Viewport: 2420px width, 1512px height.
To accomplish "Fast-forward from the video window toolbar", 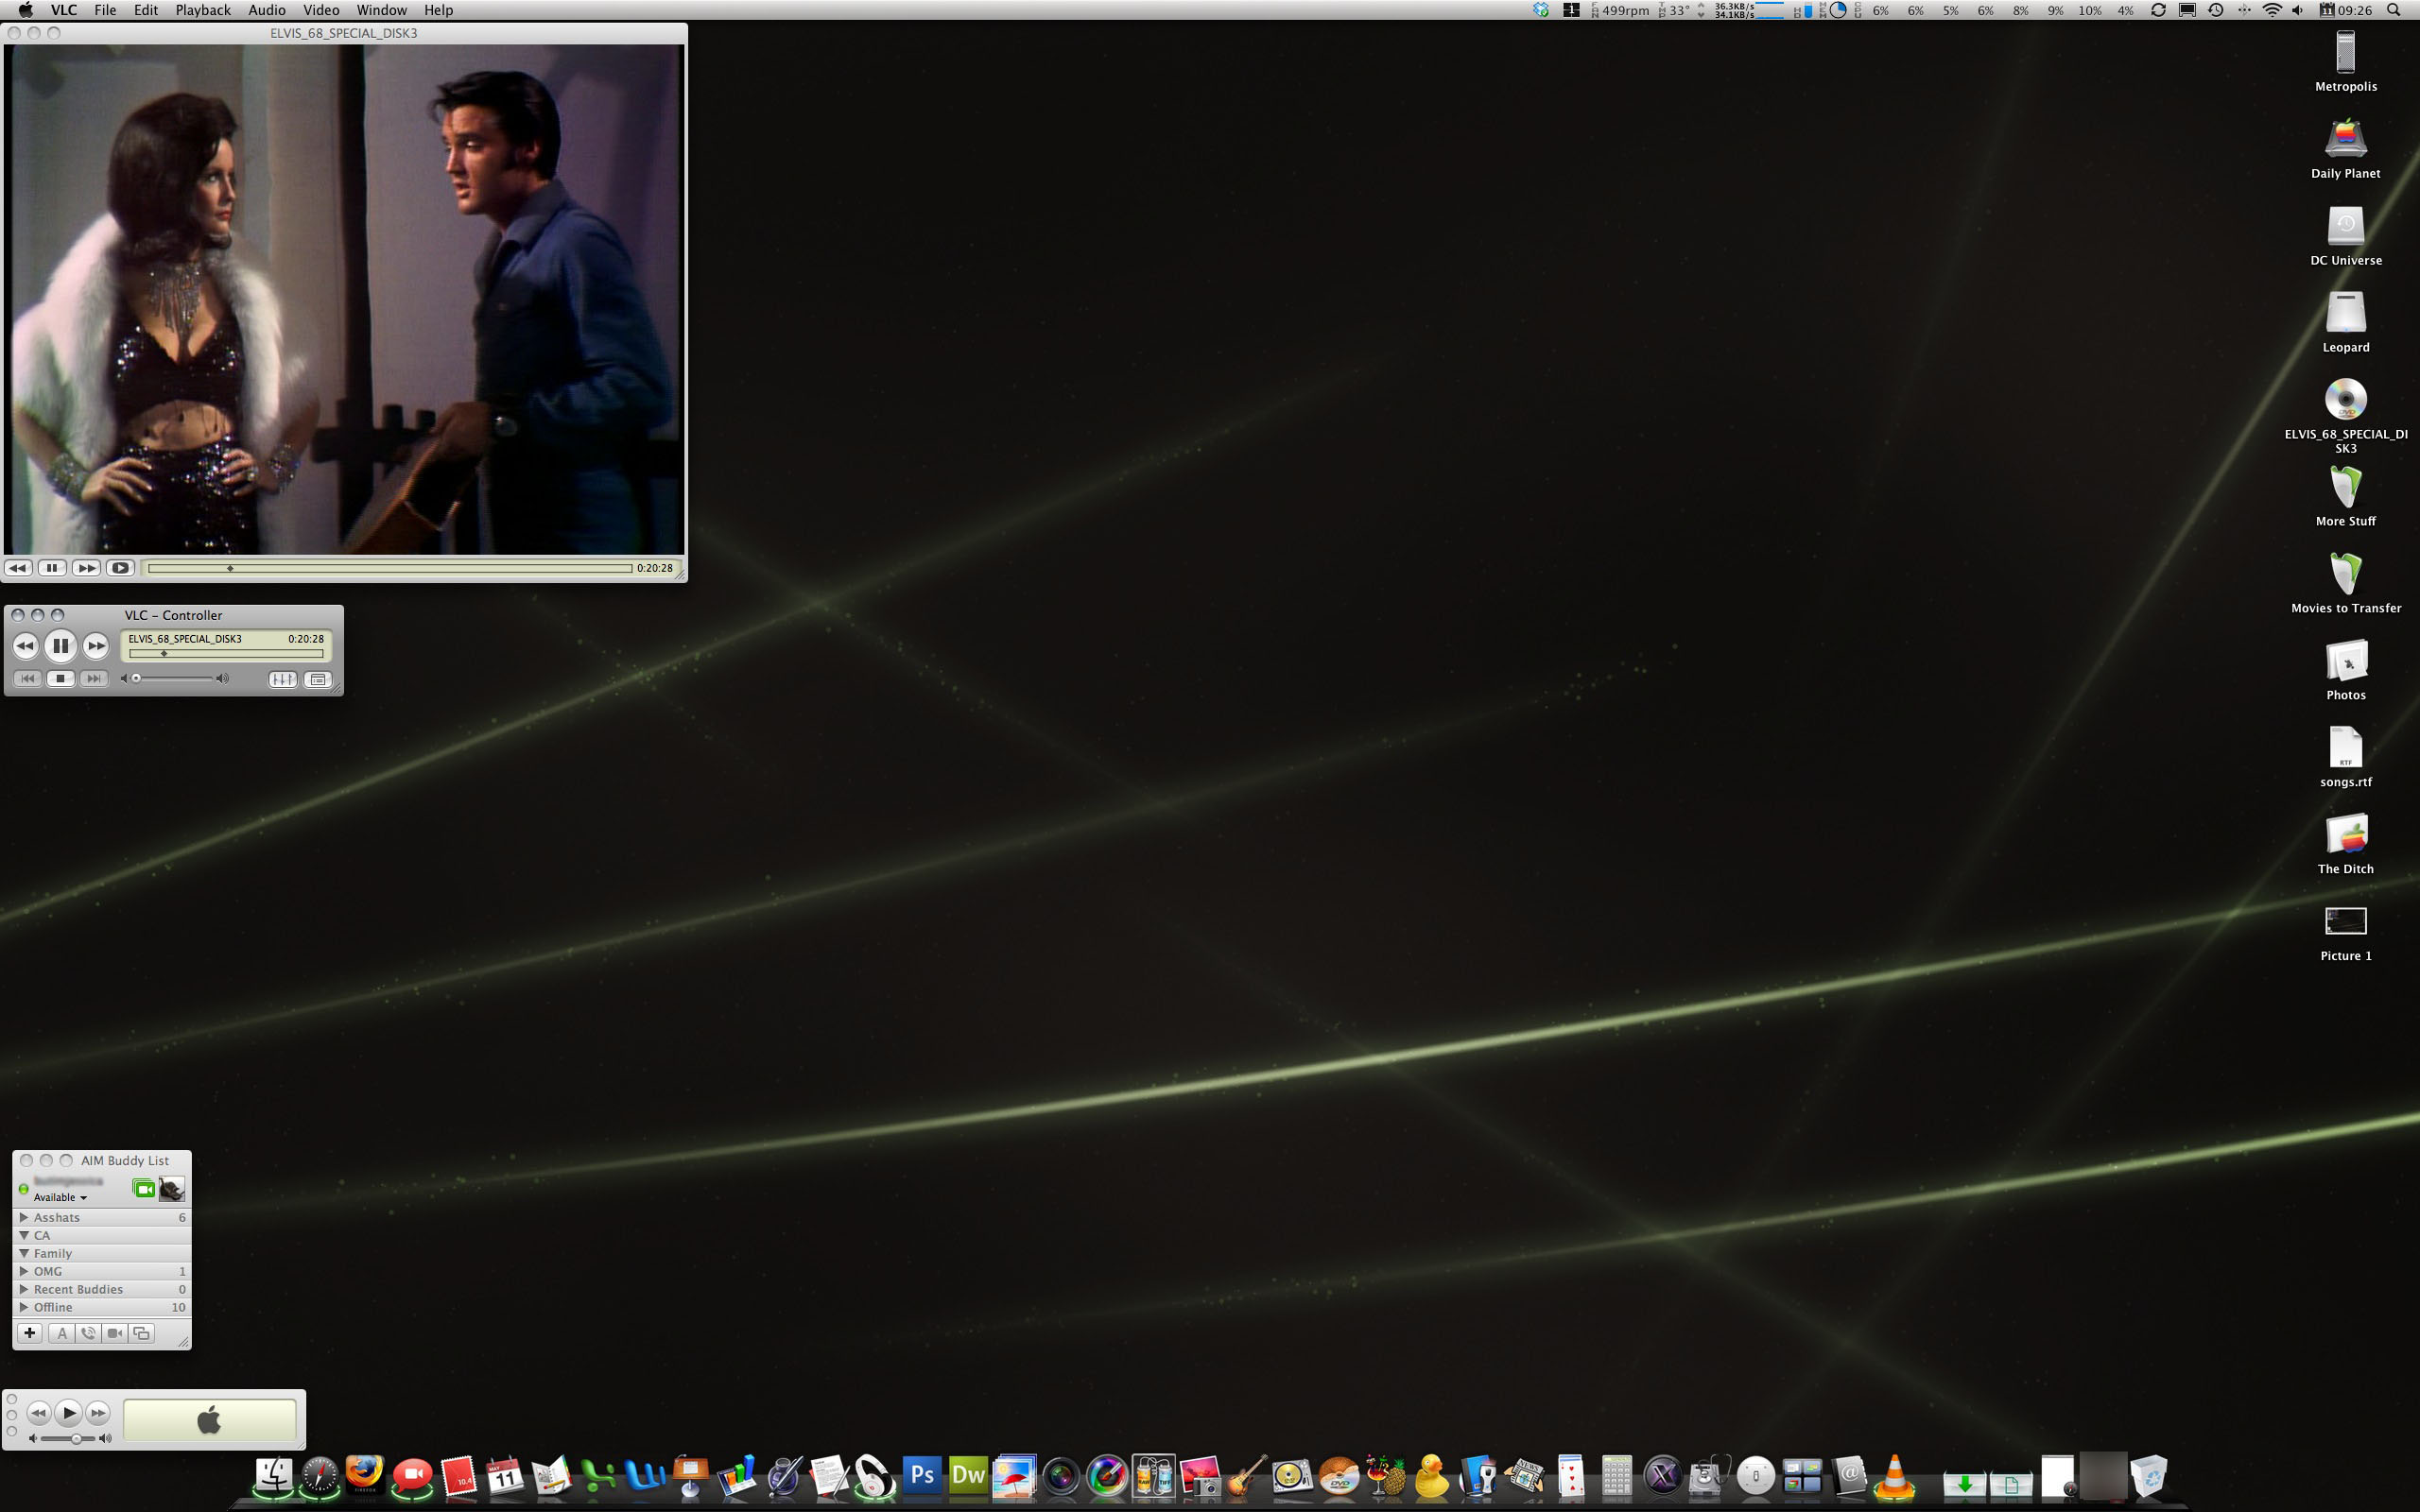I will tap(86, 568).
